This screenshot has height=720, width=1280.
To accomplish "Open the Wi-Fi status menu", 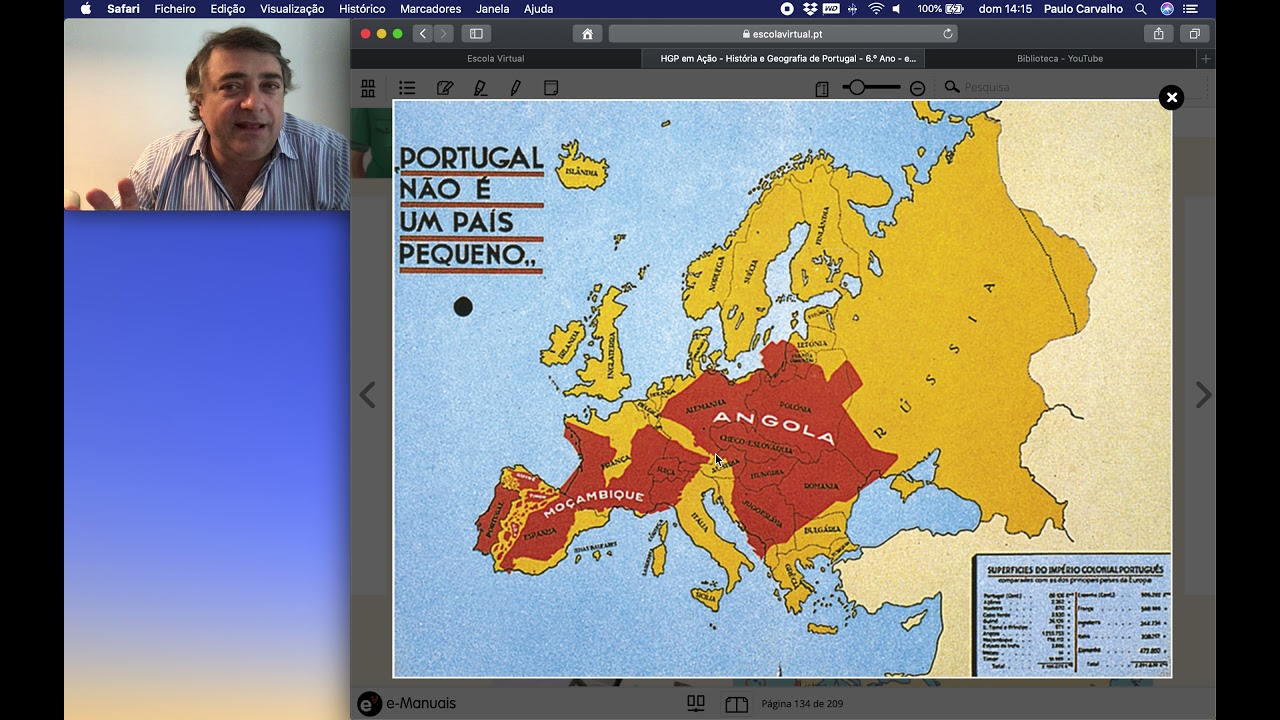I will tap(876, 9).
